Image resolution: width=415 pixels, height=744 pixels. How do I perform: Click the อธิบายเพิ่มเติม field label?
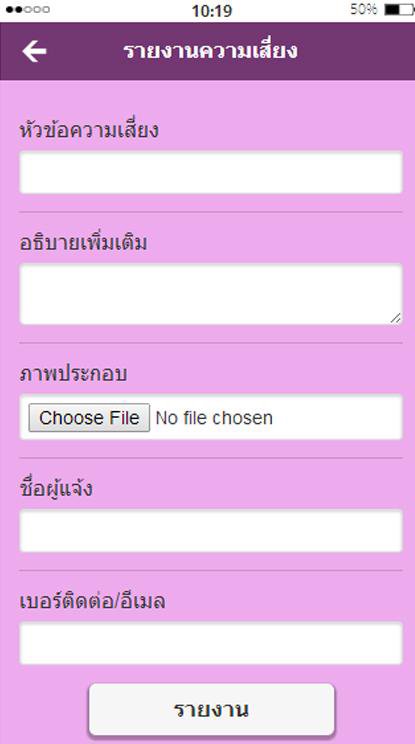pyautogui.click(x=83, y=243)
